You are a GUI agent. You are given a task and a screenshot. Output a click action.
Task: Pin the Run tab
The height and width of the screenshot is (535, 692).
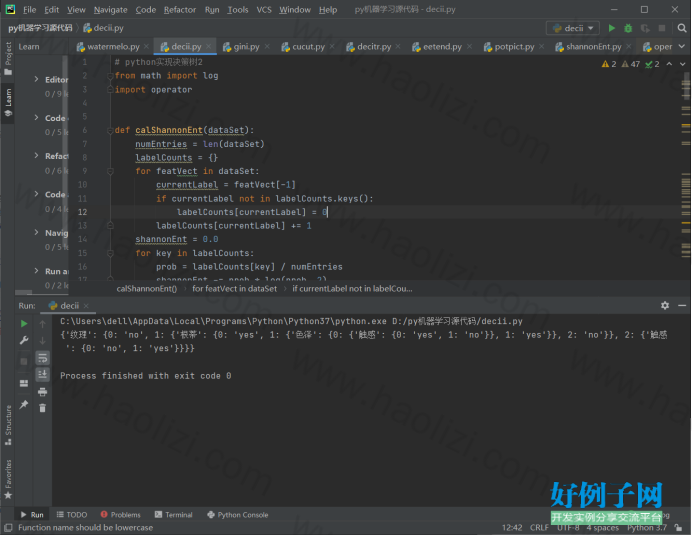click(x=24, y=404)
